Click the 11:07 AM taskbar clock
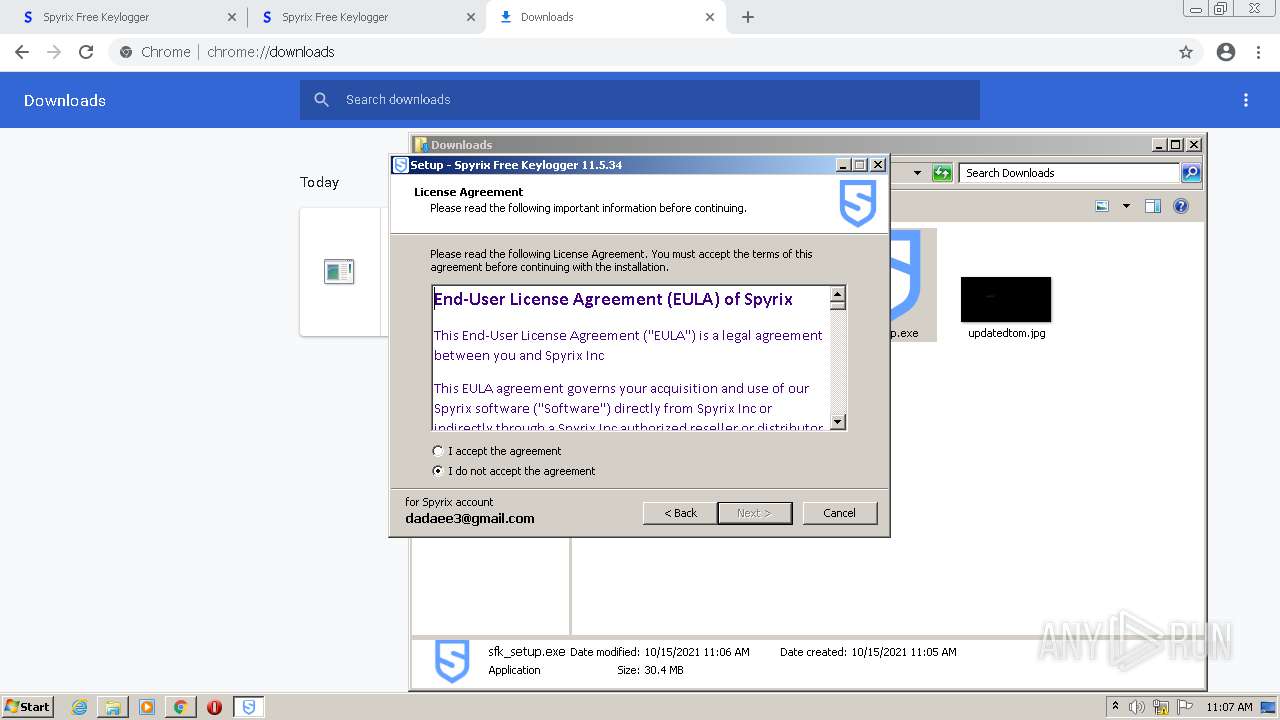1280x720 pixels. (1229, 707)
